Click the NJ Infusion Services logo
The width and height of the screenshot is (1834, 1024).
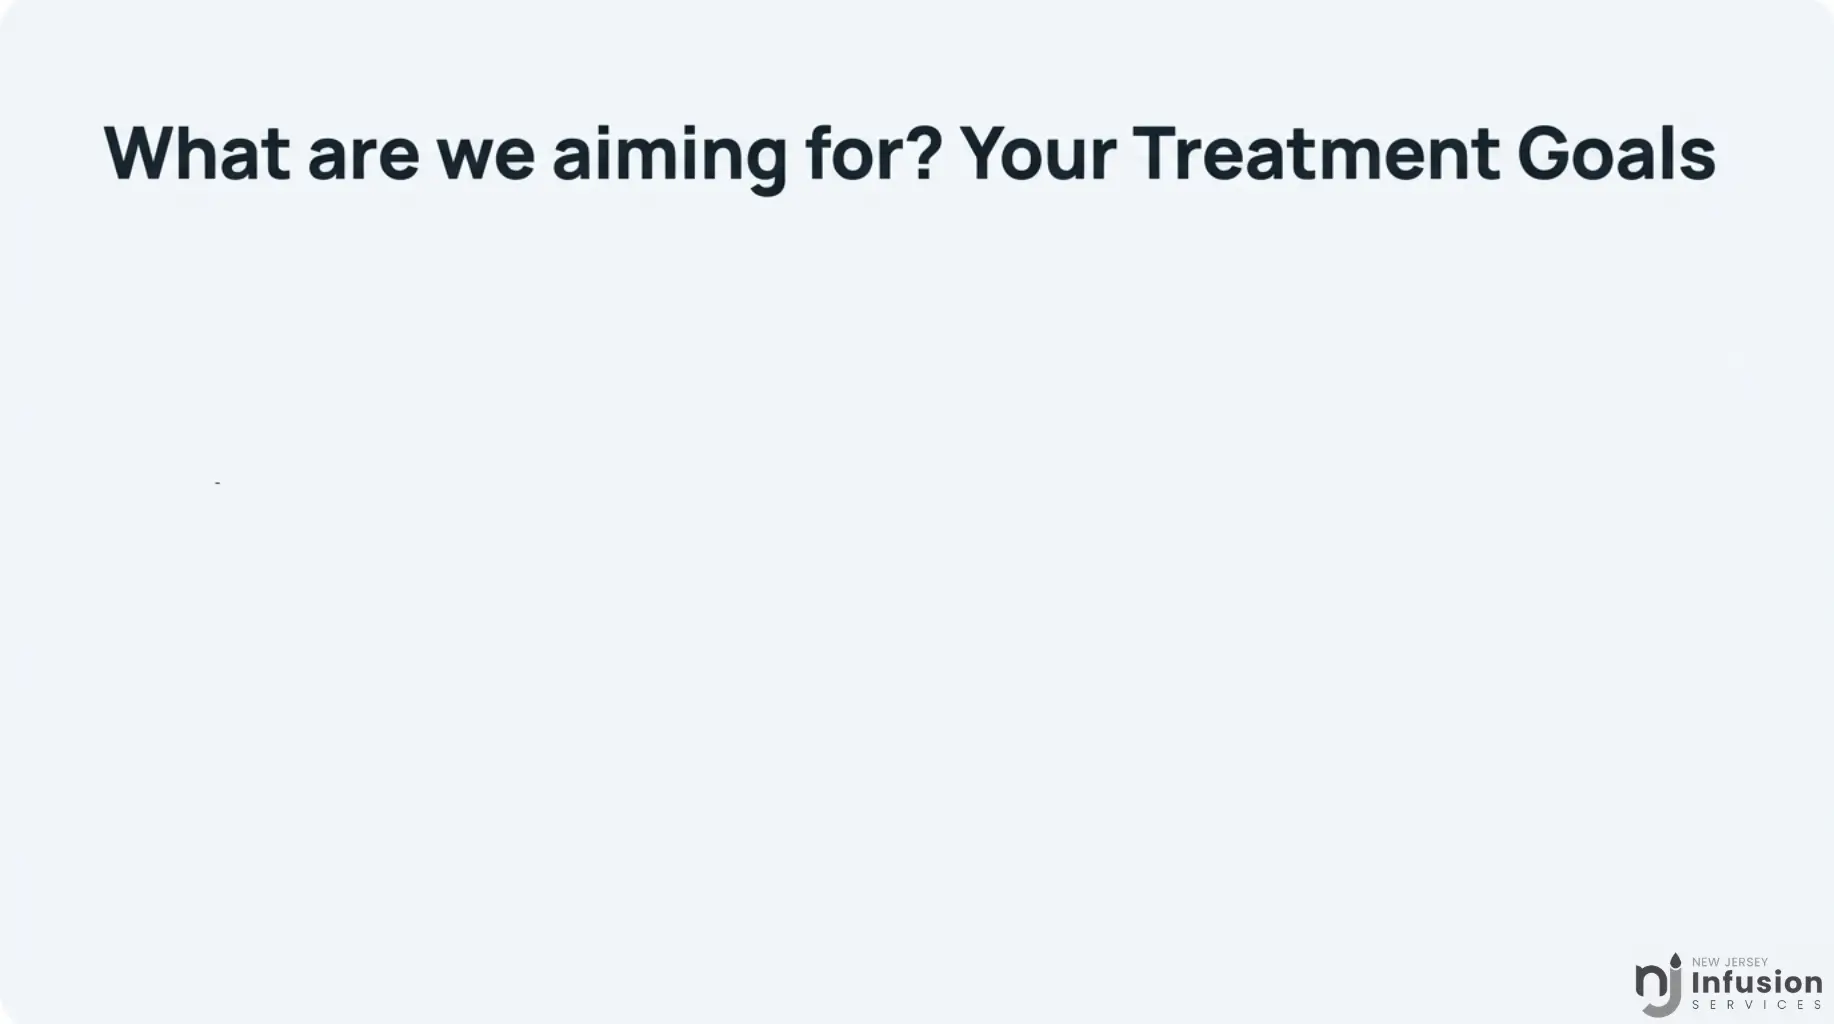[1729, 985]
